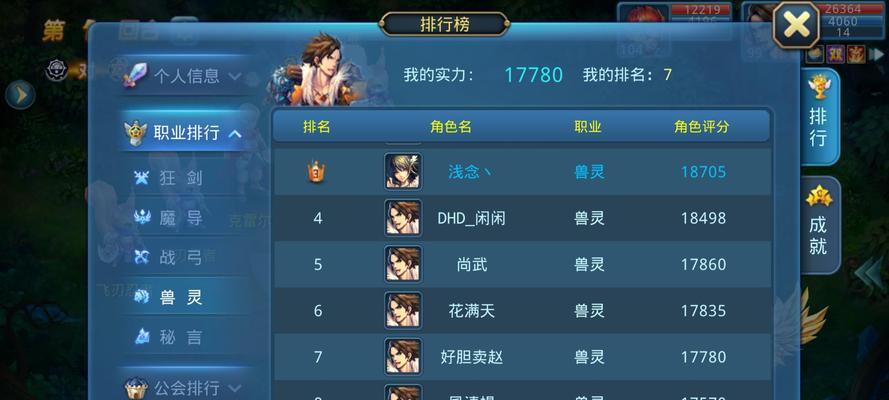Open avatar of player DHD_闲闲
The width and height of the screenshot is (889, 400).
tap(403, 218)
